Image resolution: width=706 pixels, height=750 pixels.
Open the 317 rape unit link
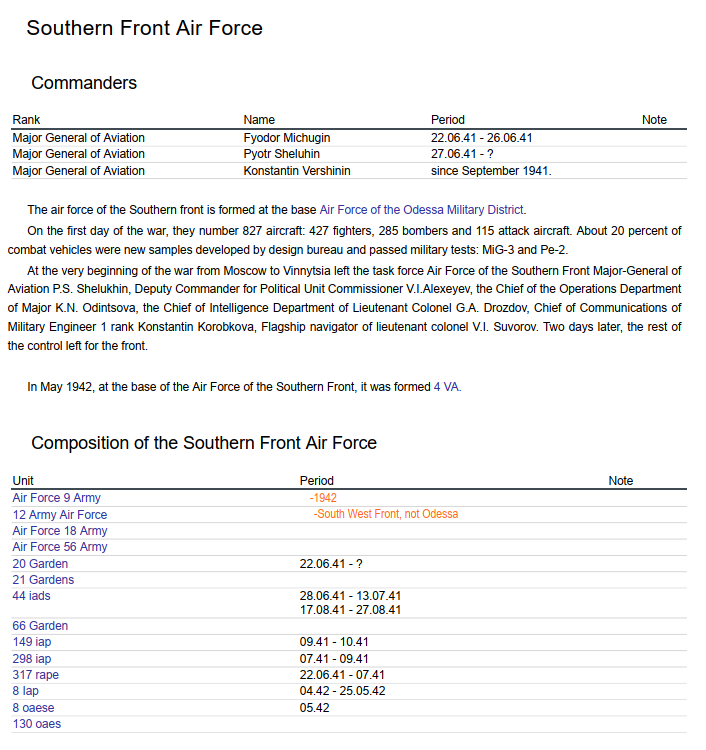tap(35, 675)
